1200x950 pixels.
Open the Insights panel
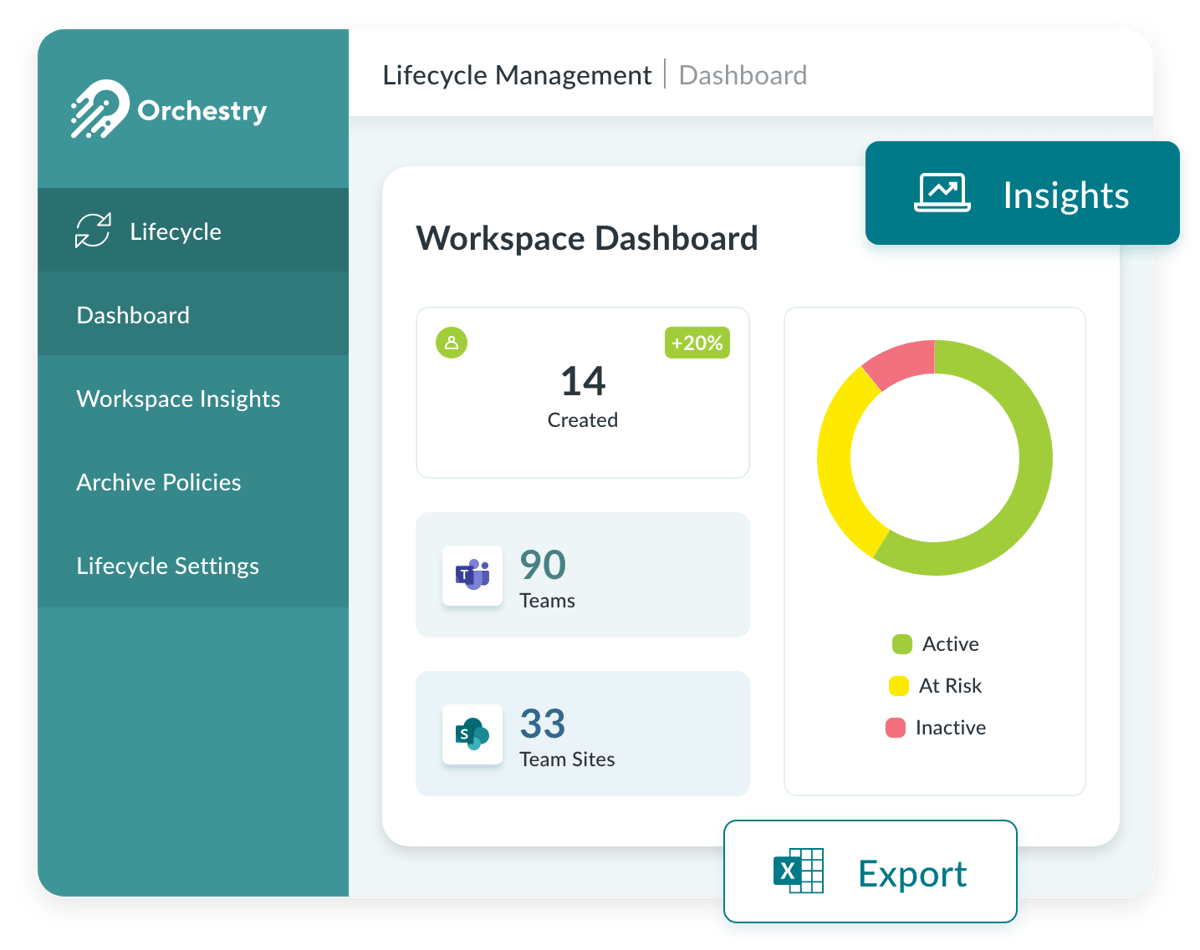(1030, 194)
